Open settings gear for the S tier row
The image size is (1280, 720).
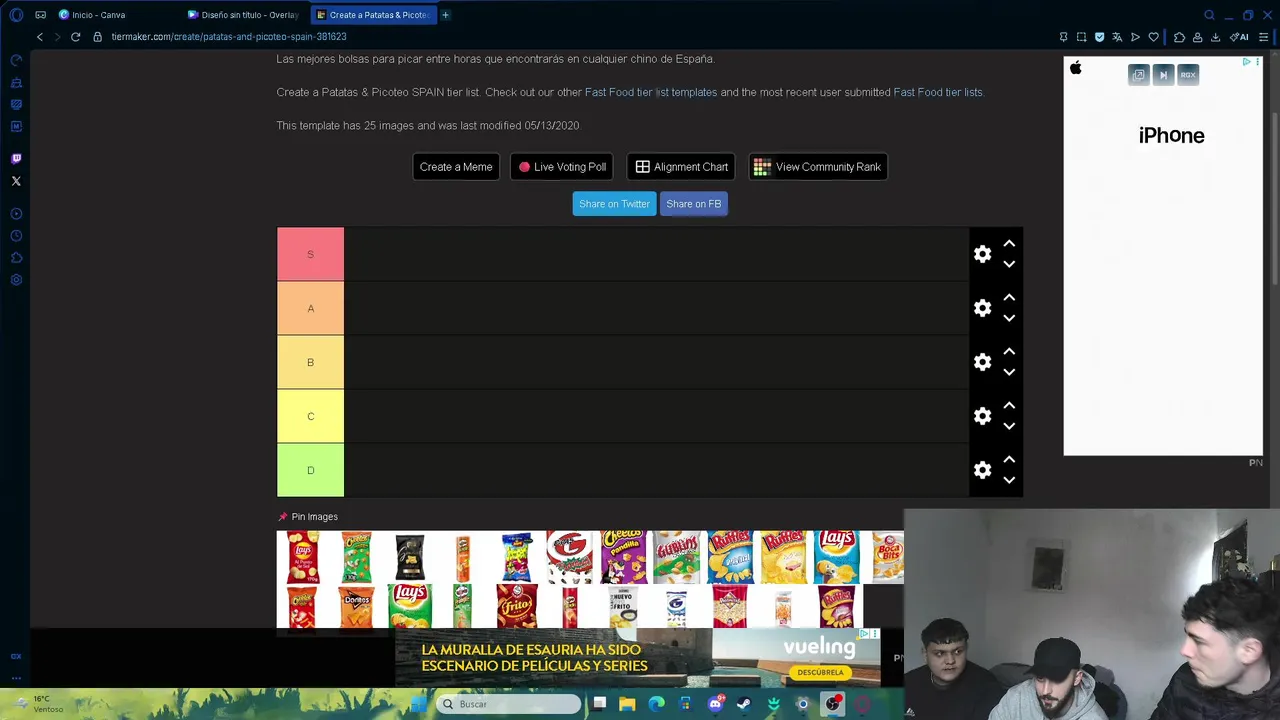(982, 254)
